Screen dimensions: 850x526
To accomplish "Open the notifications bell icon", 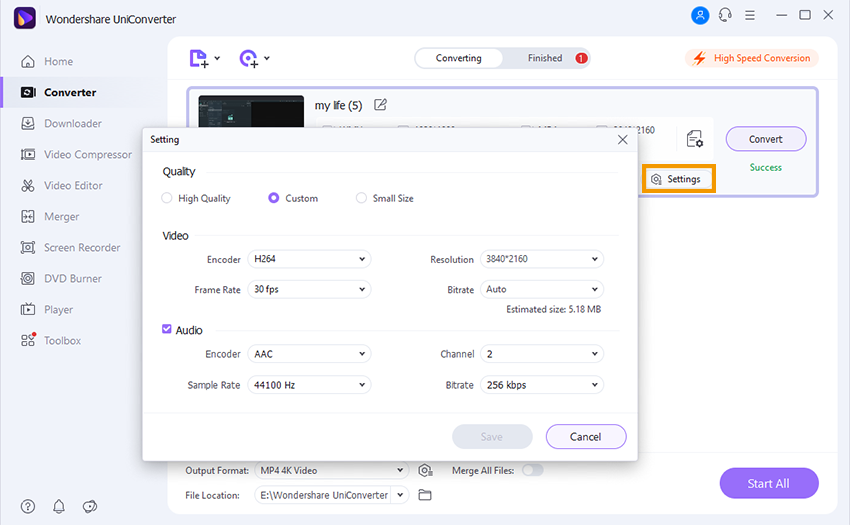I will (59, 506).
